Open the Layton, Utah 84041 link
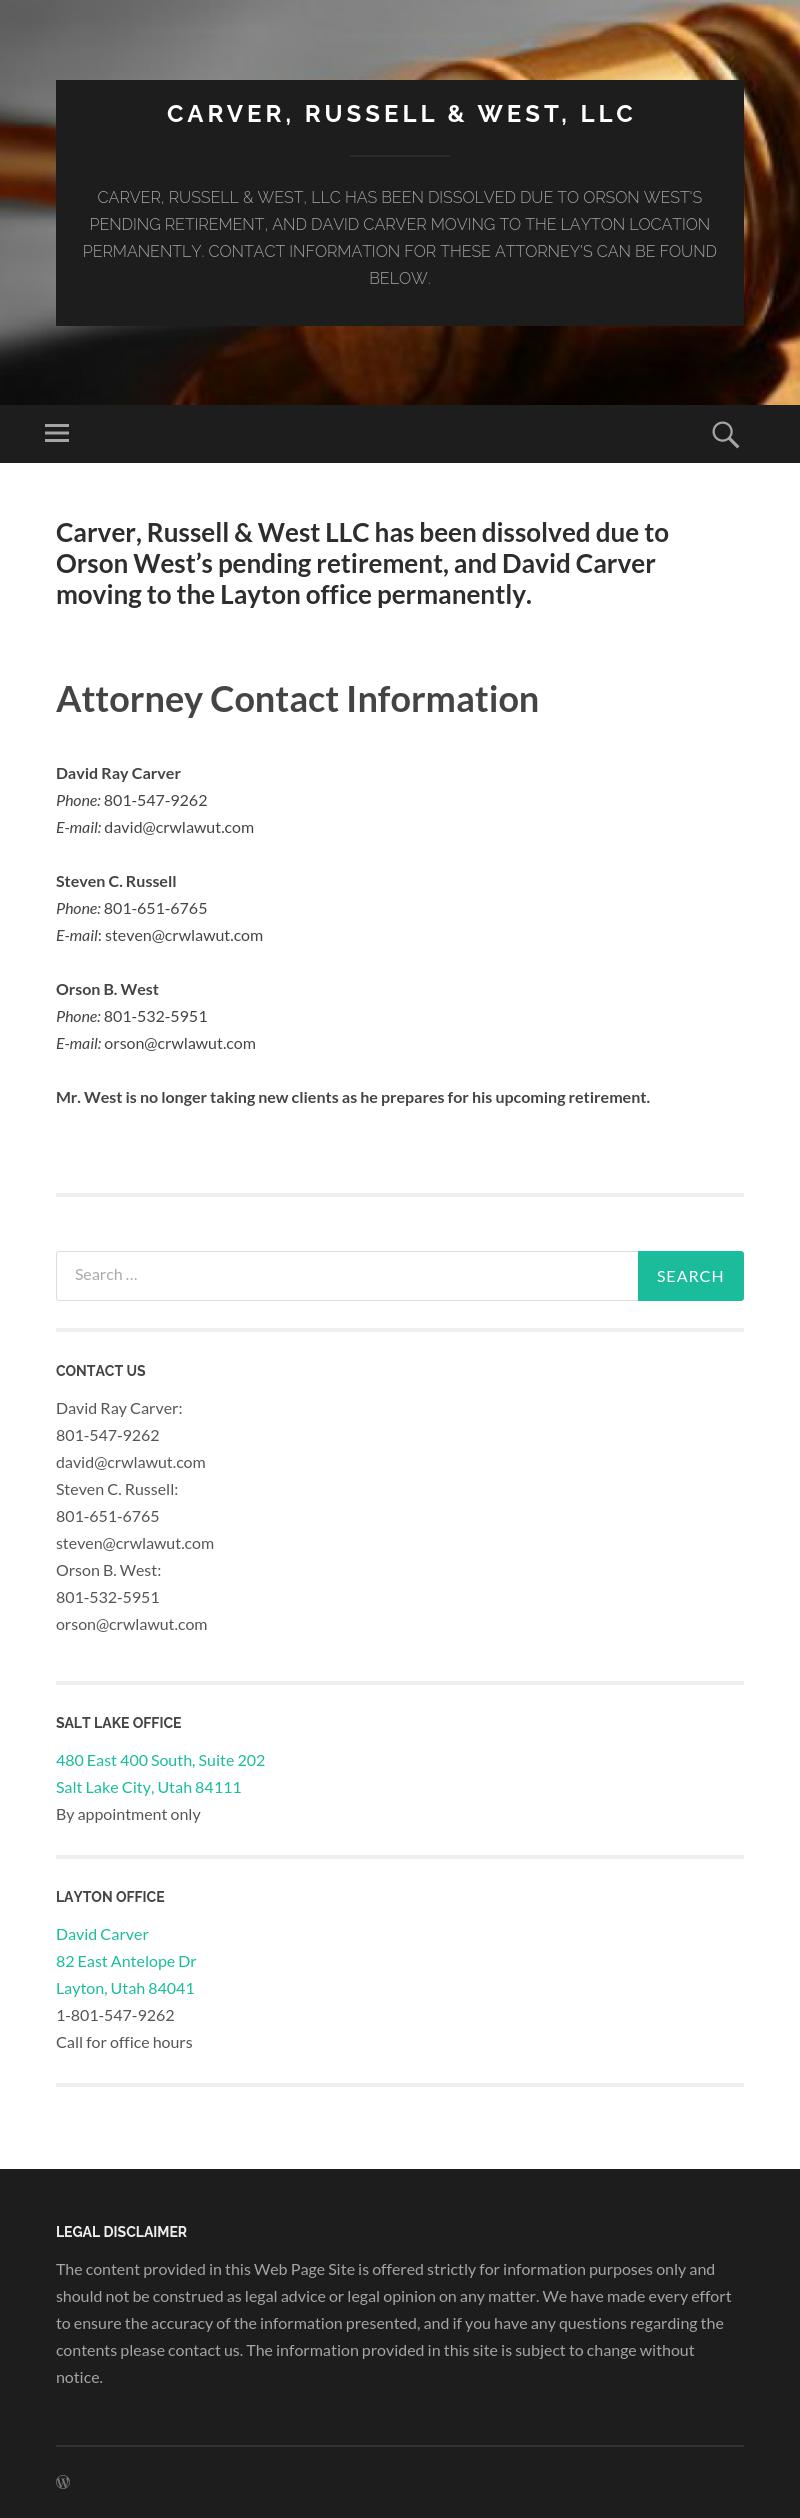The height and width of the screenshot is (2518, 800). click(x=125, y=1987)
